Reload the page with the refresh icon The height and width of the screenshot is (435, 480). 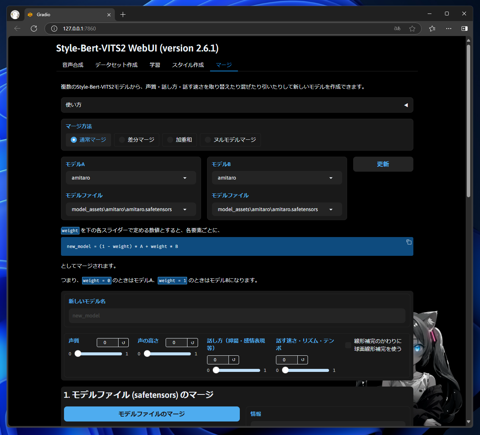pos(34,29)
